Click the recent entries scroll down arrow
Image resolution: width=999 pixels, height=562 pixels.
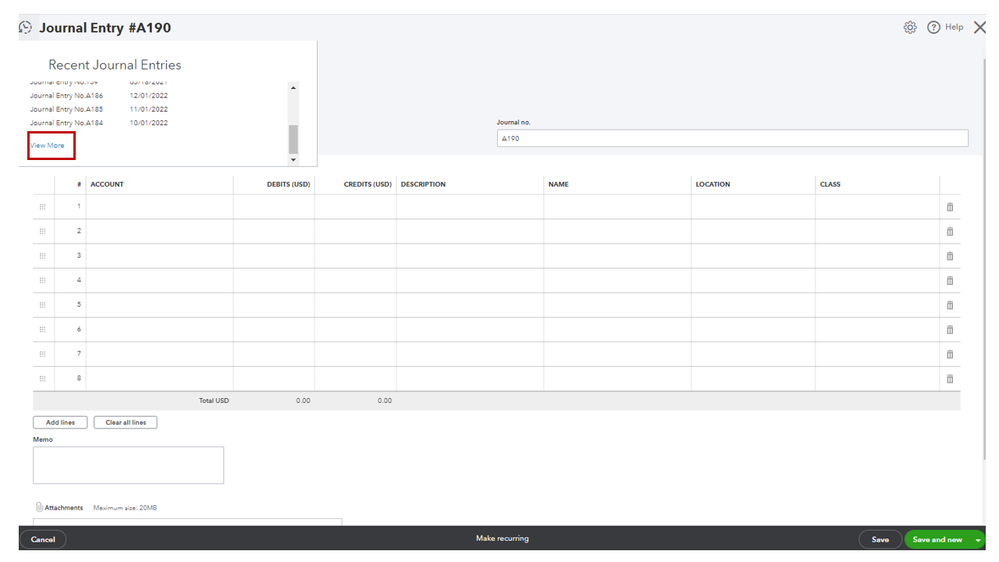coord(293,160)
